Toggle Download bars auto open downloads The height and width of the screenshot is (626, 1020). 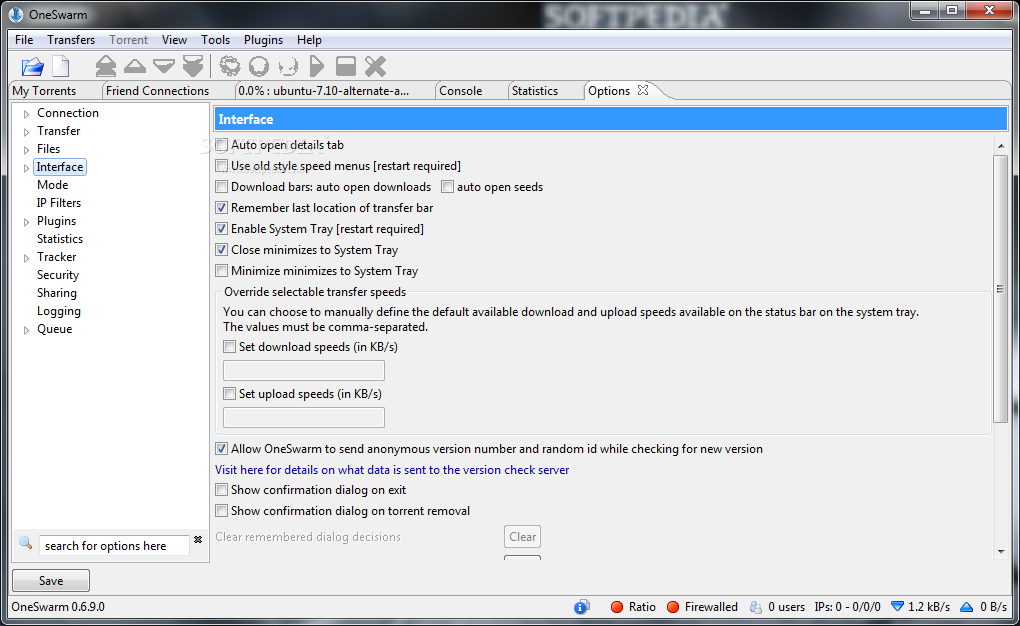coord(222,187)
